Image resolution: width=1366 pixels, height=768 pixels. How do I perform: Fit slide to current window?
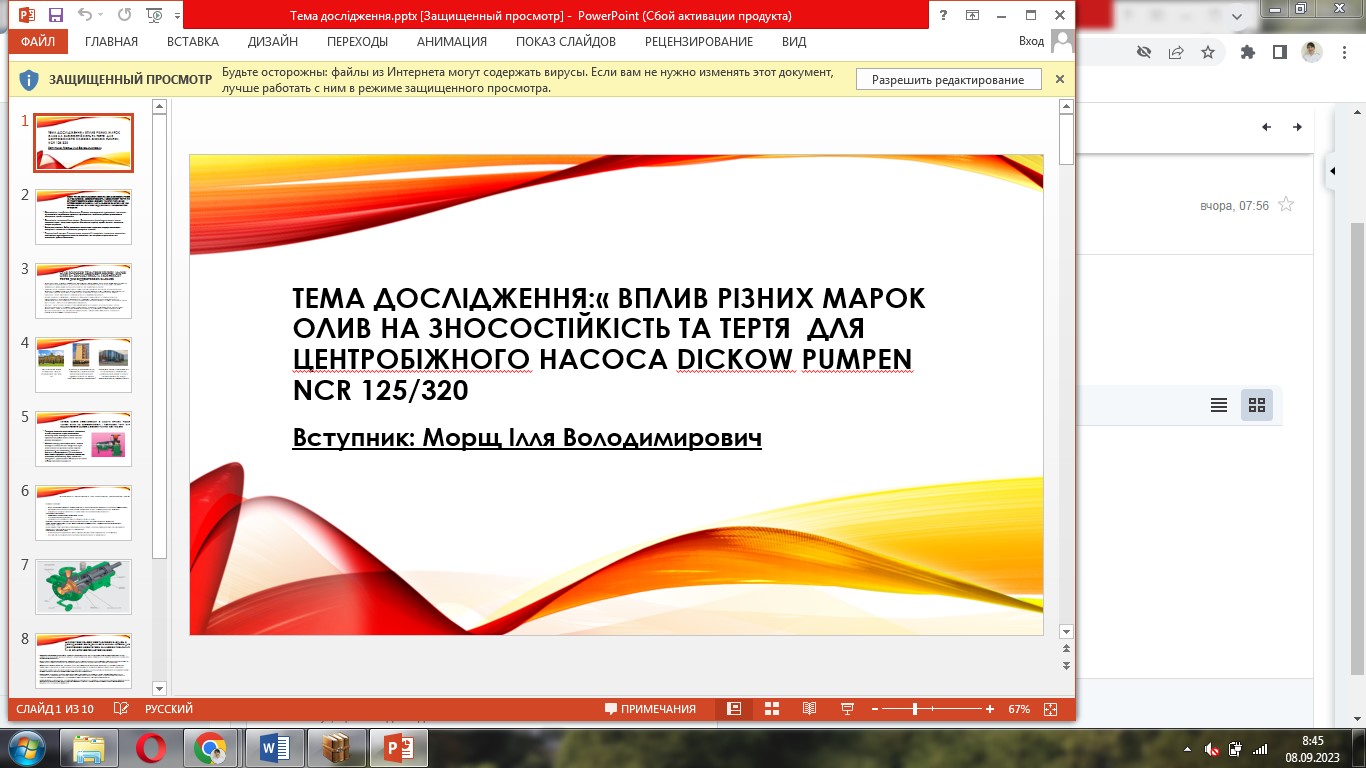(x=1050, y=709)
